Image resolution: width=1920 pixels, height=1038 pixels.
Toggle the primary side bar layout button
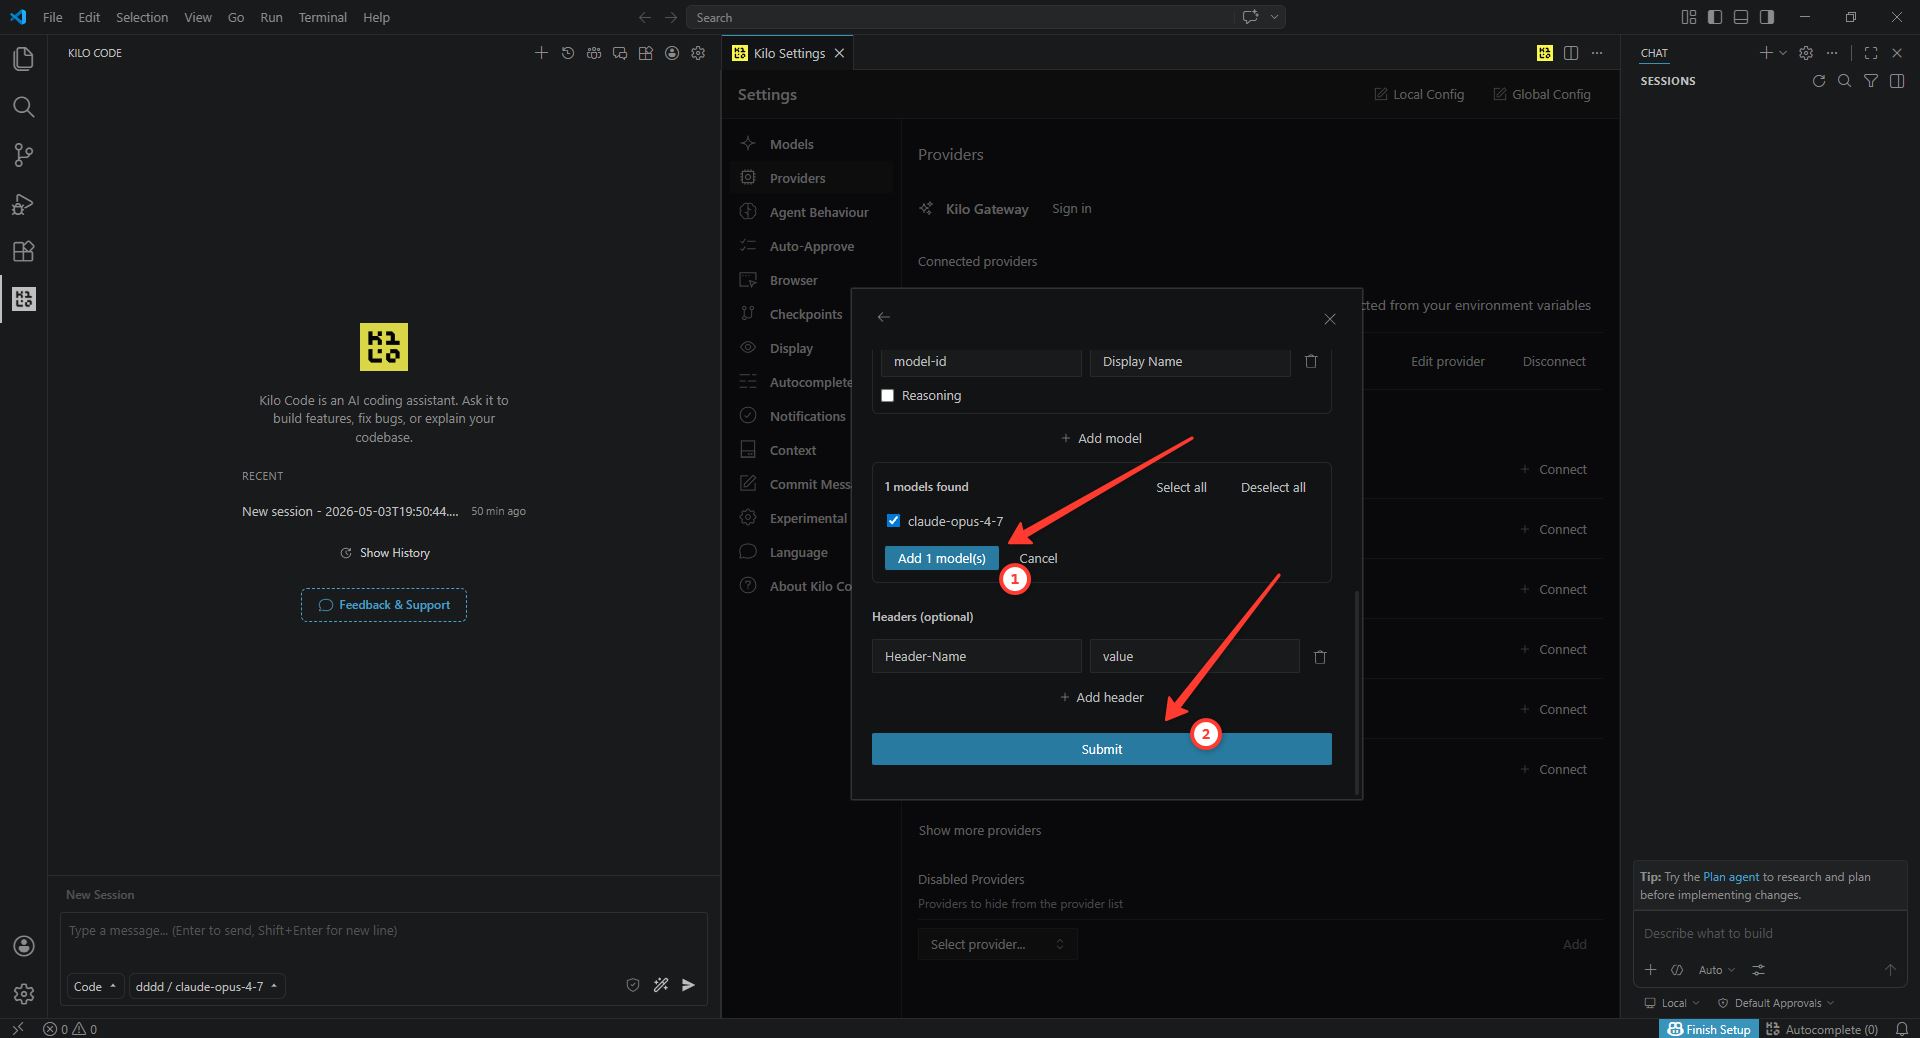[1715, 17]
